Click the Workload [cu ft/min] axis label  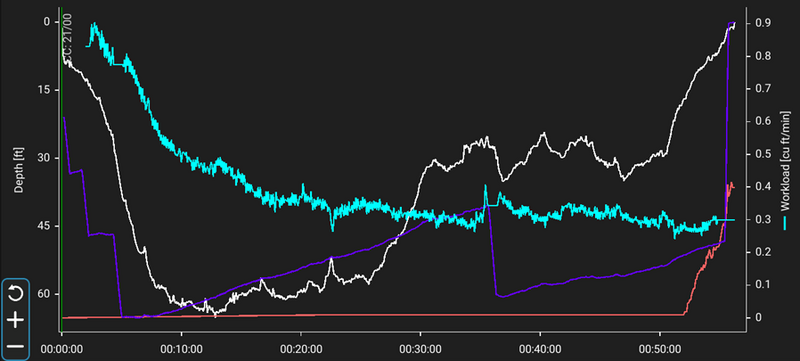point(784,161)
